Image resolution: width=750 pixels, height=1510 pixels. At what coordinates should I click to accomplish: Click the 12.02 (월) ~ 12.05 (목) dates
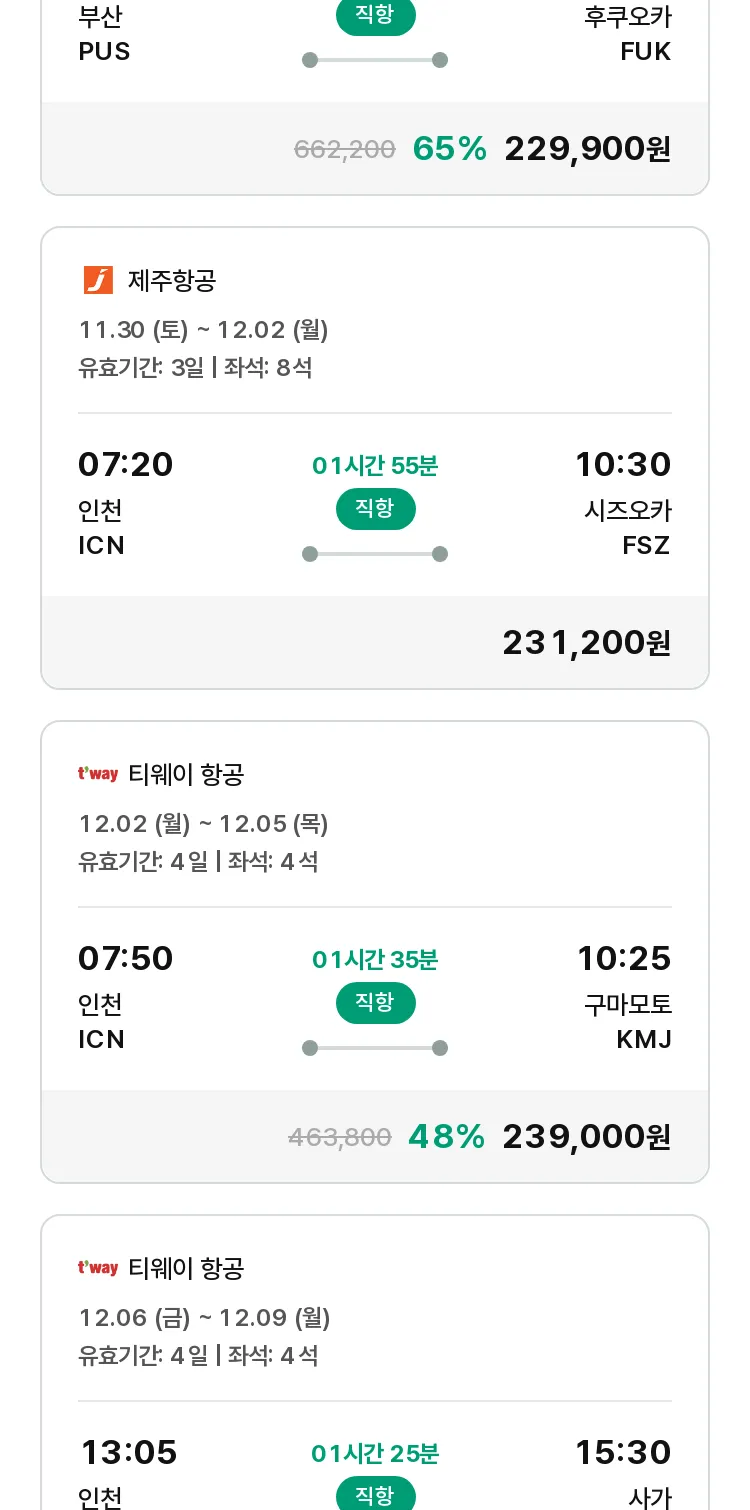204,824
